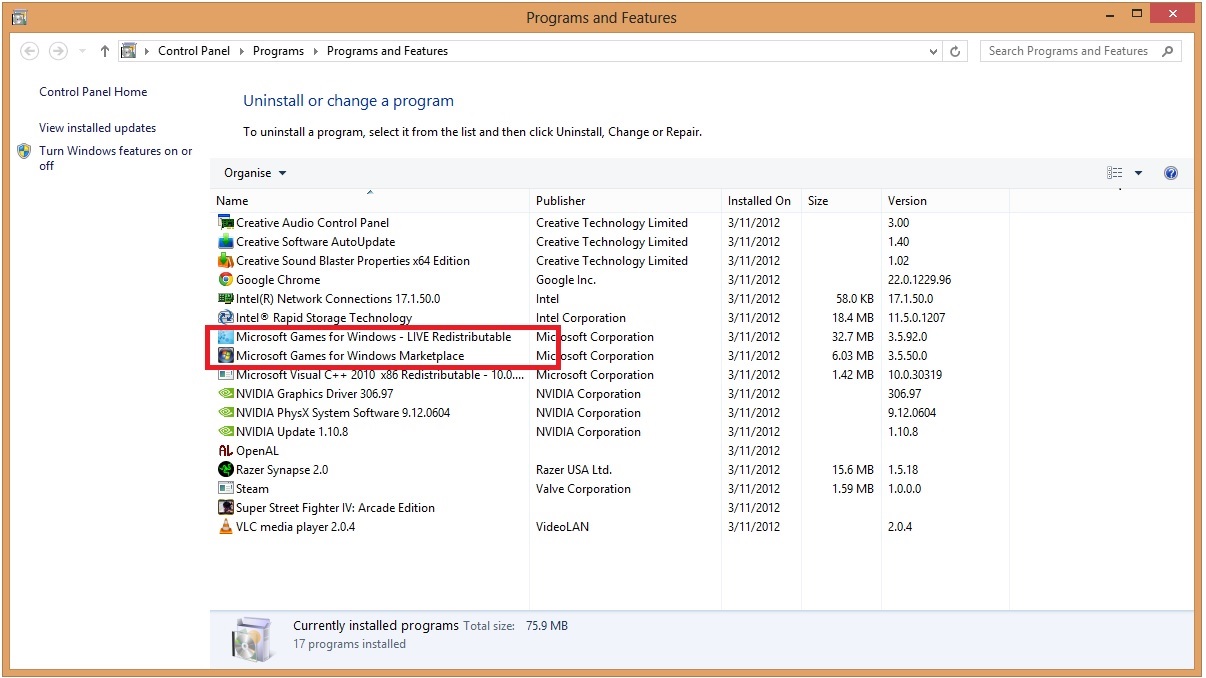
Task: Go up one level with up arrow
Action: (105, 51)
